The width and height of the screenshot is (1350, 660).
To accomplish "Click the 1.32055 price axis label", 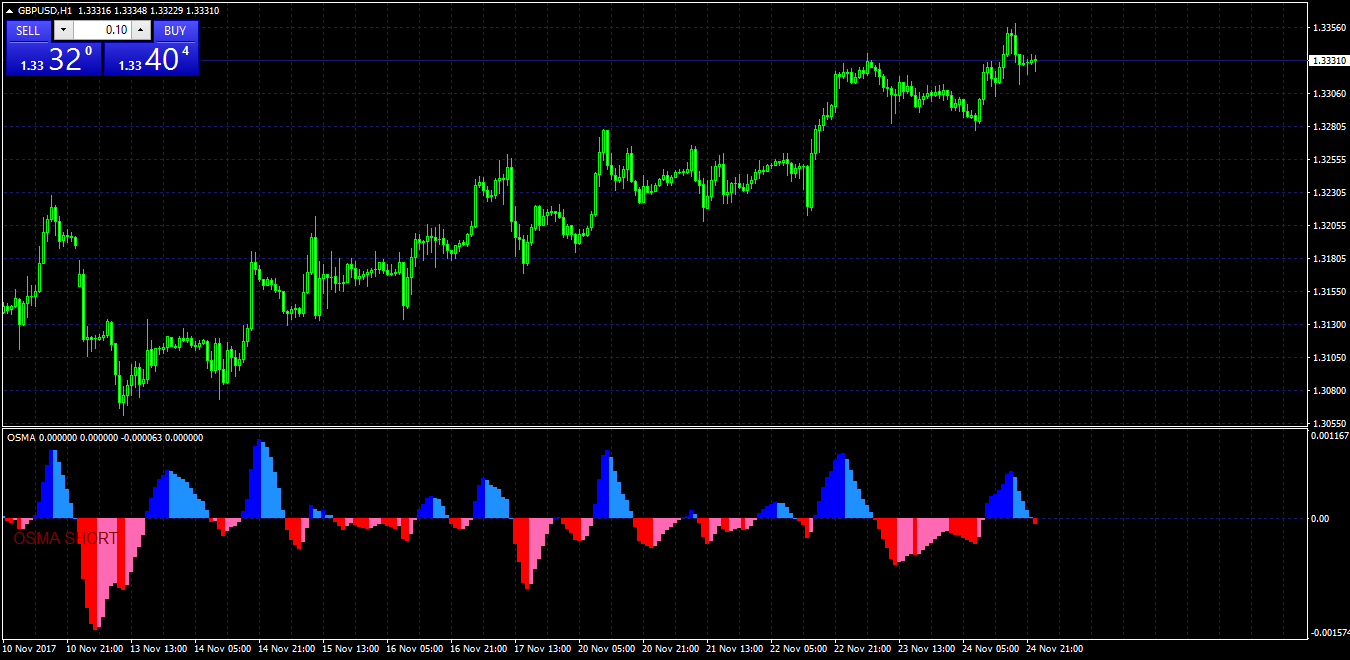I will tap(1327, 226).
